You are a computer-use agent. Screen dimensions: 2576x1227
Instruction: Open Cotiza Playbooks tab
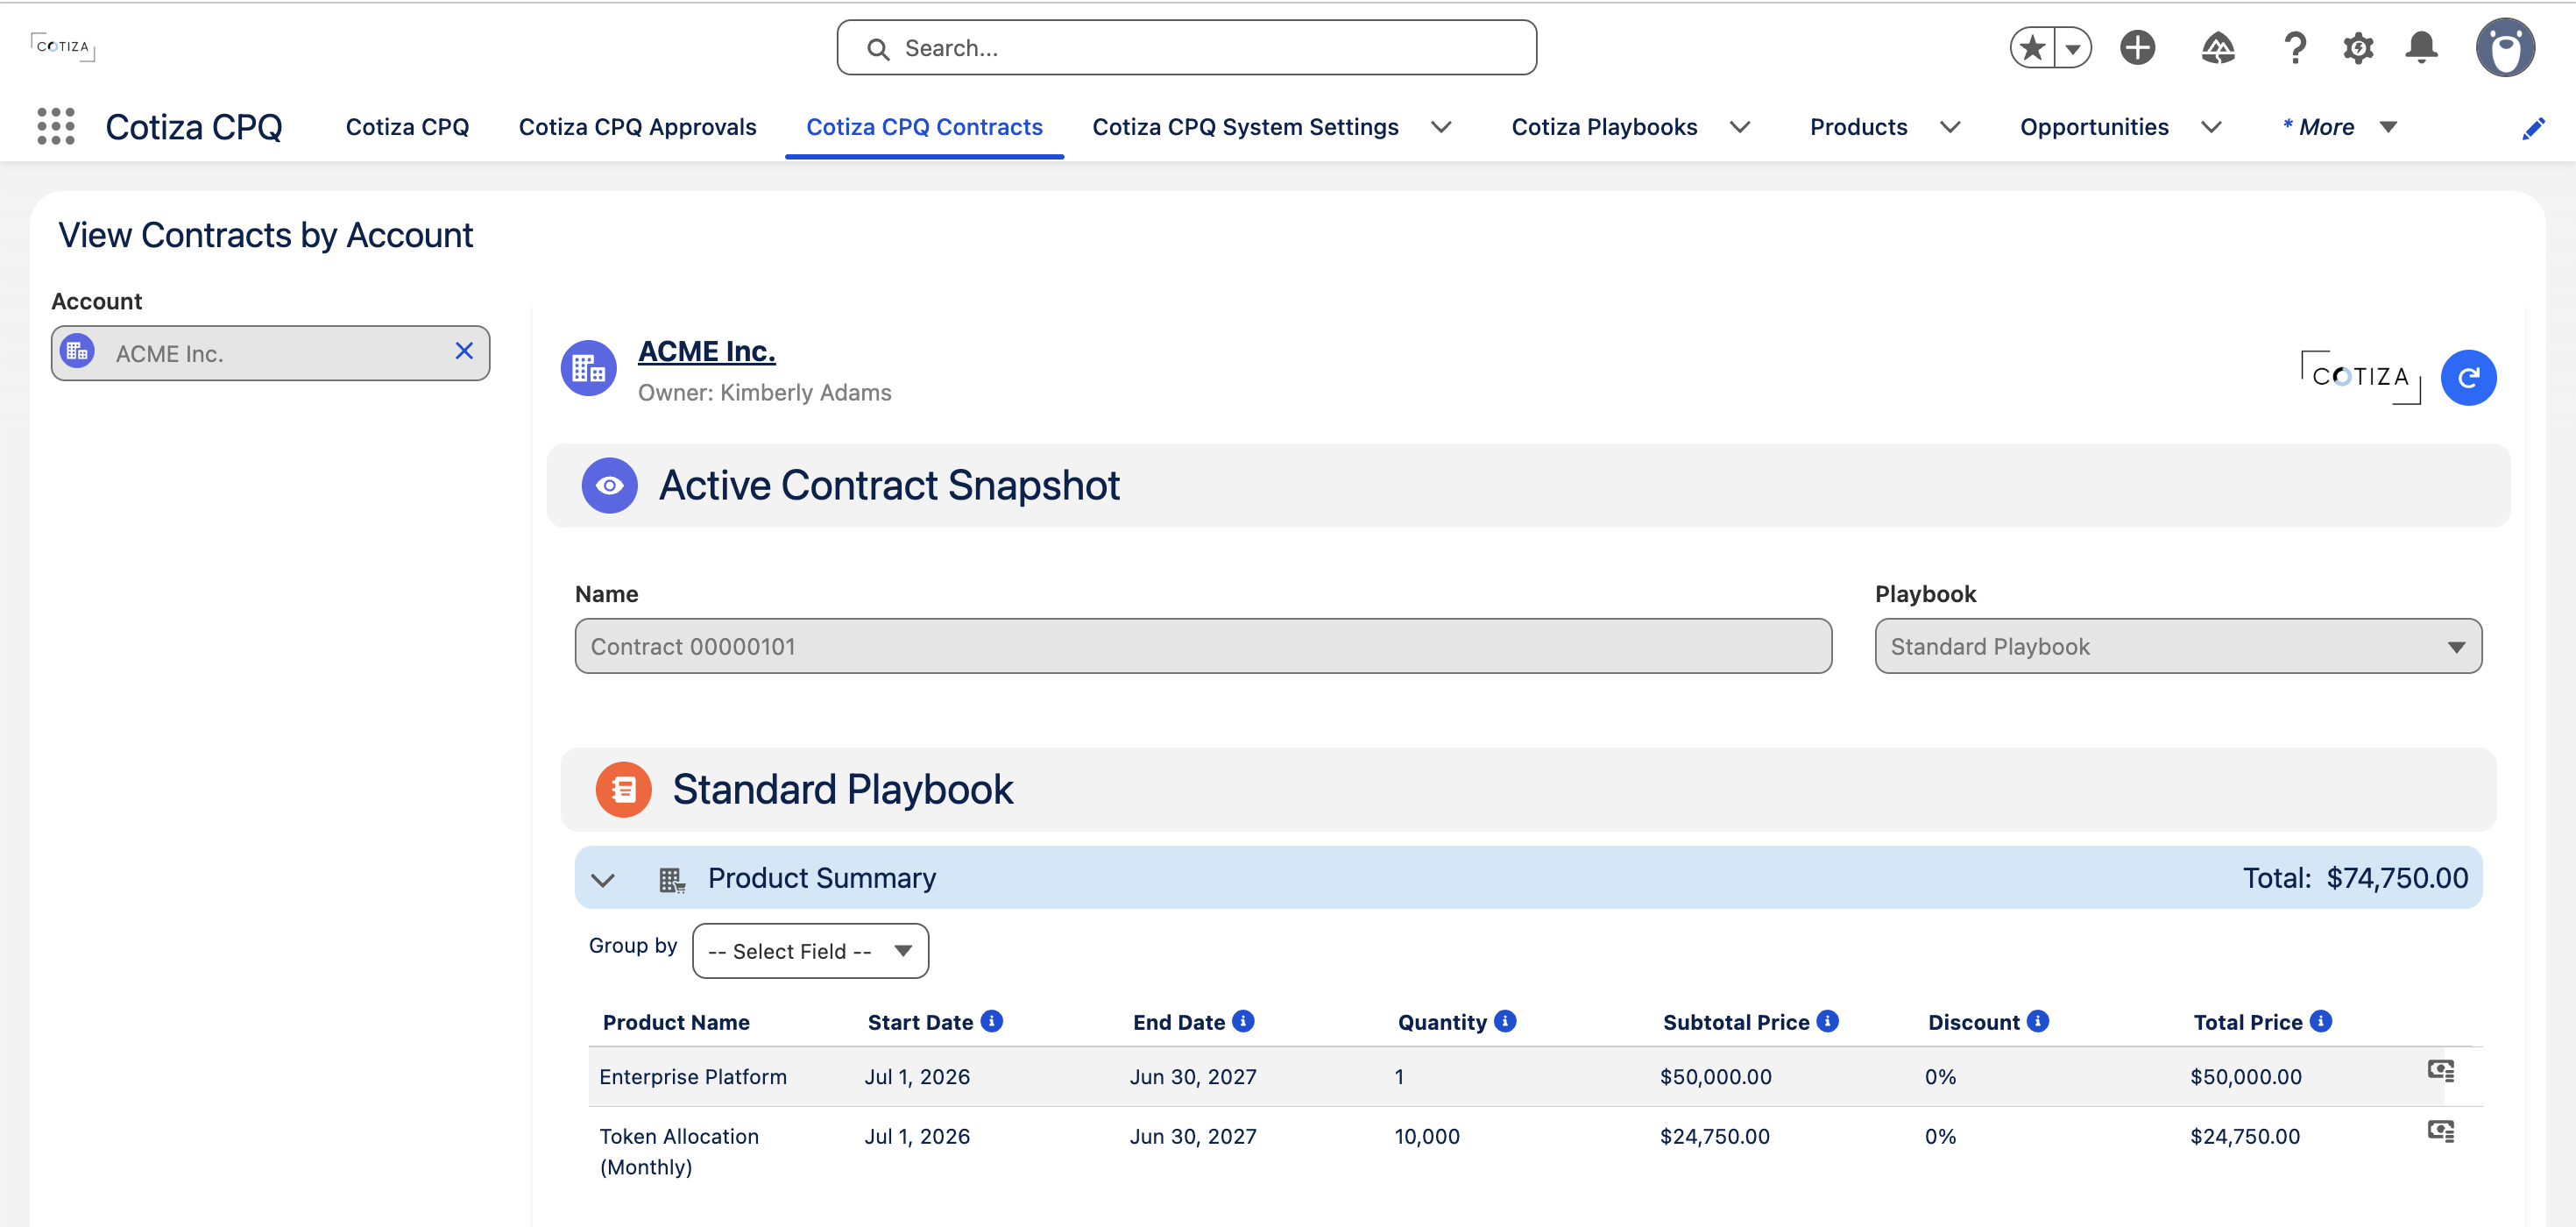pos(1604,127)
